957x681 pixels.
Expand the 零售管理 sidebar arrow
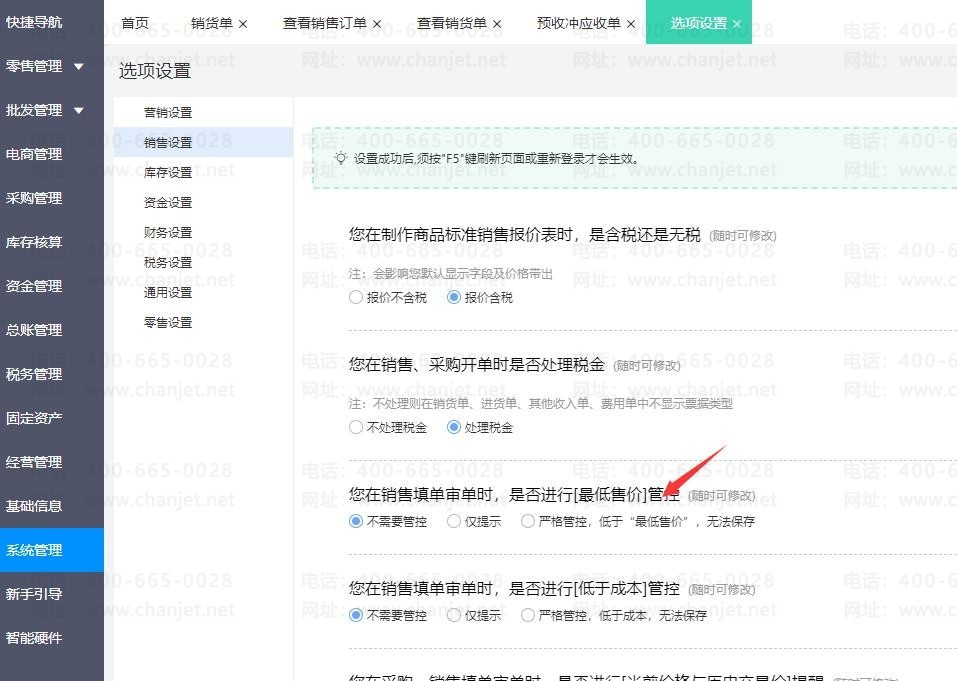[x=79, y=67]
